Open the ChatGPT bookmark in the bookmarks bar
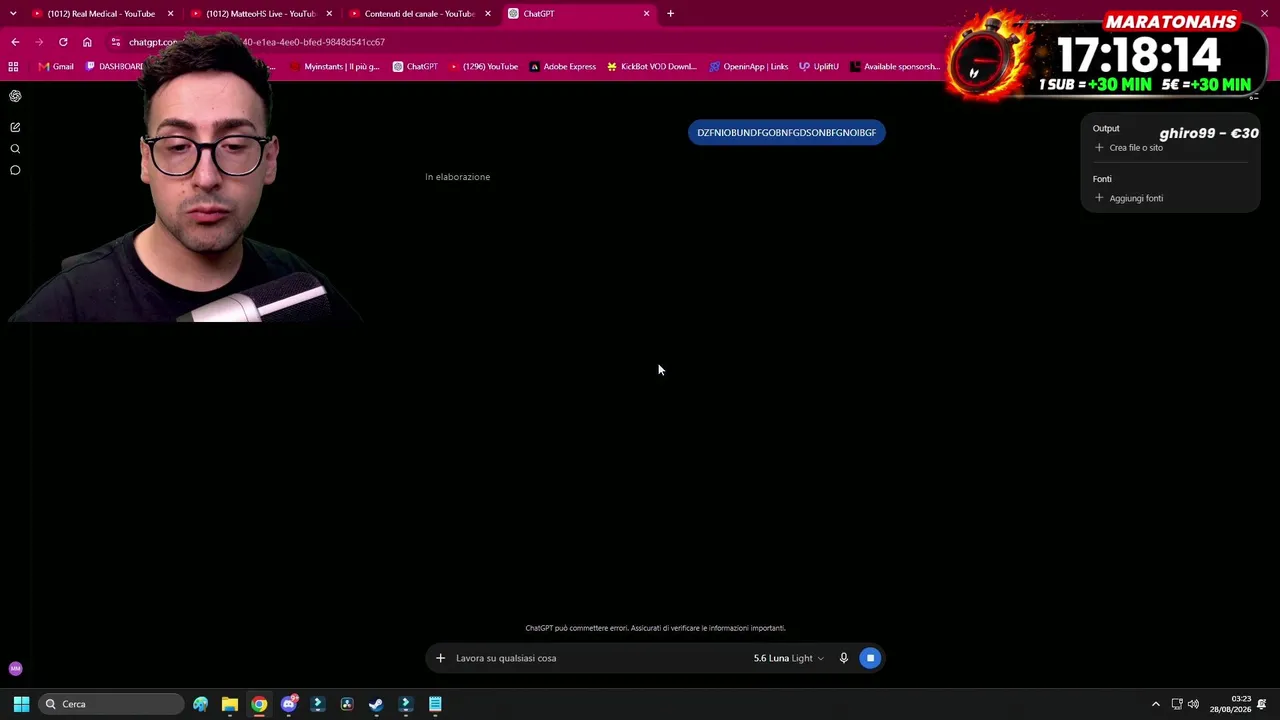This screenshot has height=720, width=1280. coord(415,67)
